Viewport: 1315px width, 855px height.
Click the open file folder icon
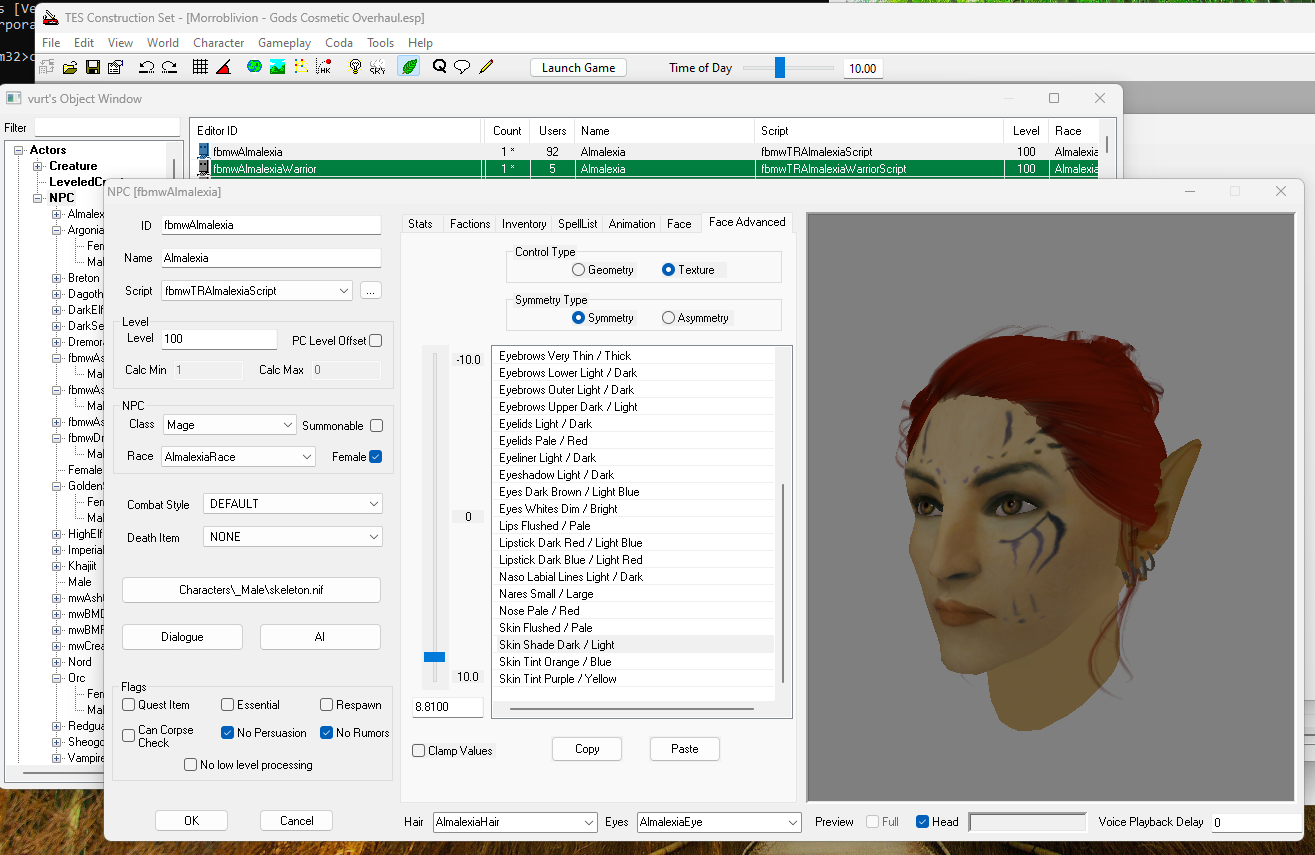coord(70,67)
